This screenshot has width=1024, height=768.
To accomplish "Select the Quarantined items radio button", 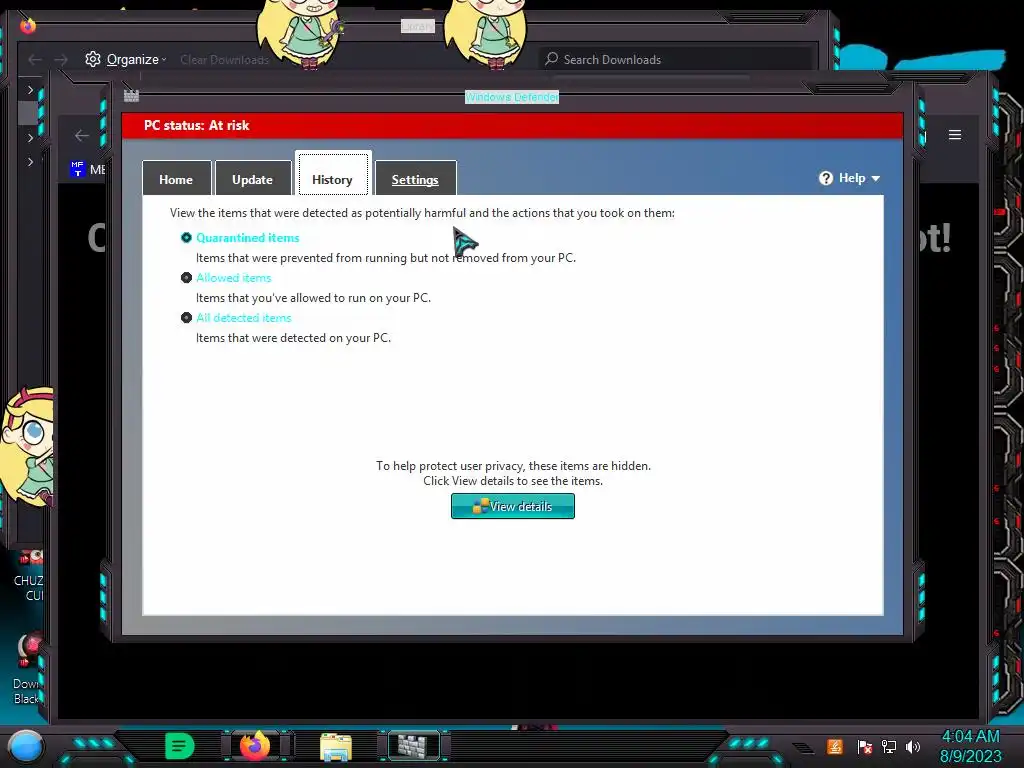I will [x=186, y=238].
